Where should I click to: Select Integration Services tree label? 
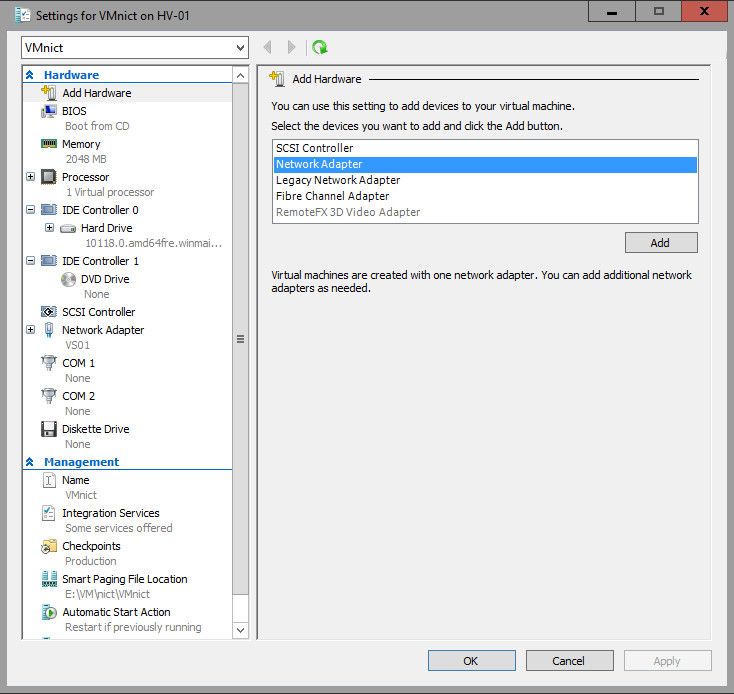pyautogui.click(x=111, y=513)
